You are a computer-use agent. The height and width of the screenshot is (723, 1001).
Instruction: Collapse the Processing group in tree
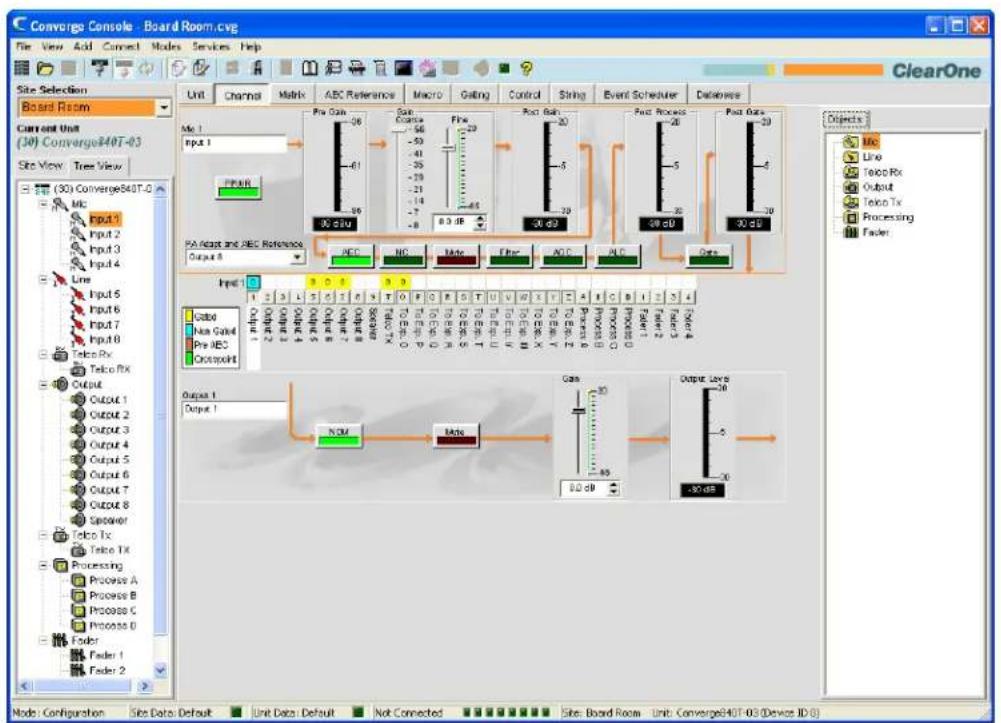(x=44, y=565)
